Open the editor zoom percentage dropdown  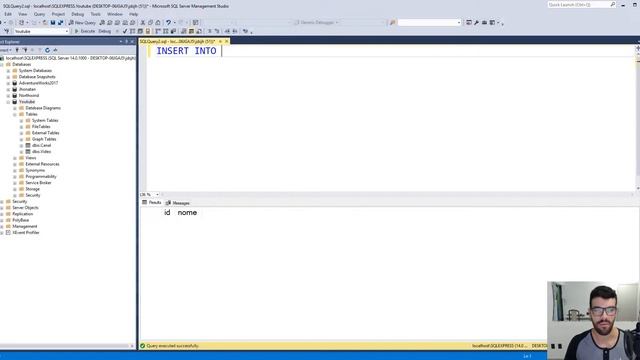[157, 194]
